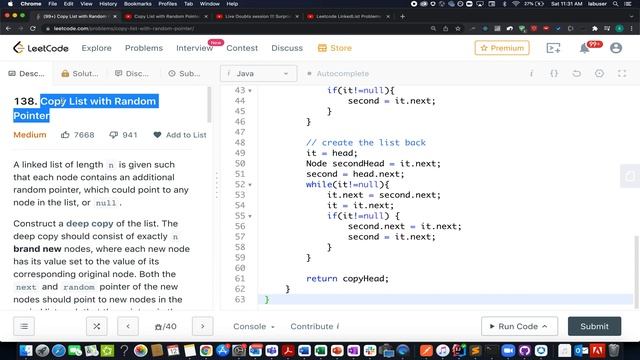Open Safari from the Dock
Screen dimensions: 640x360
59,350
